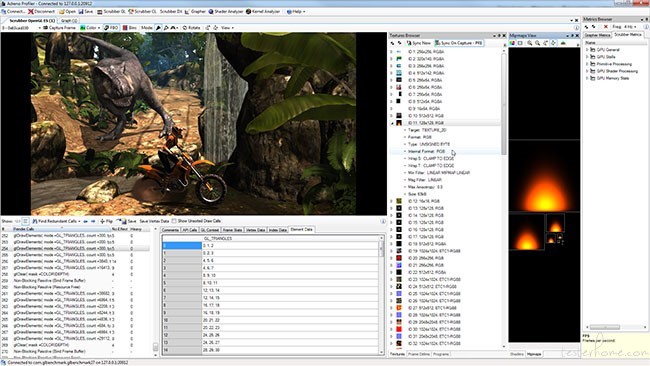This screenshot has height=366, width=650.
Task: Open the View dropdown
Action: coord(227,28)
